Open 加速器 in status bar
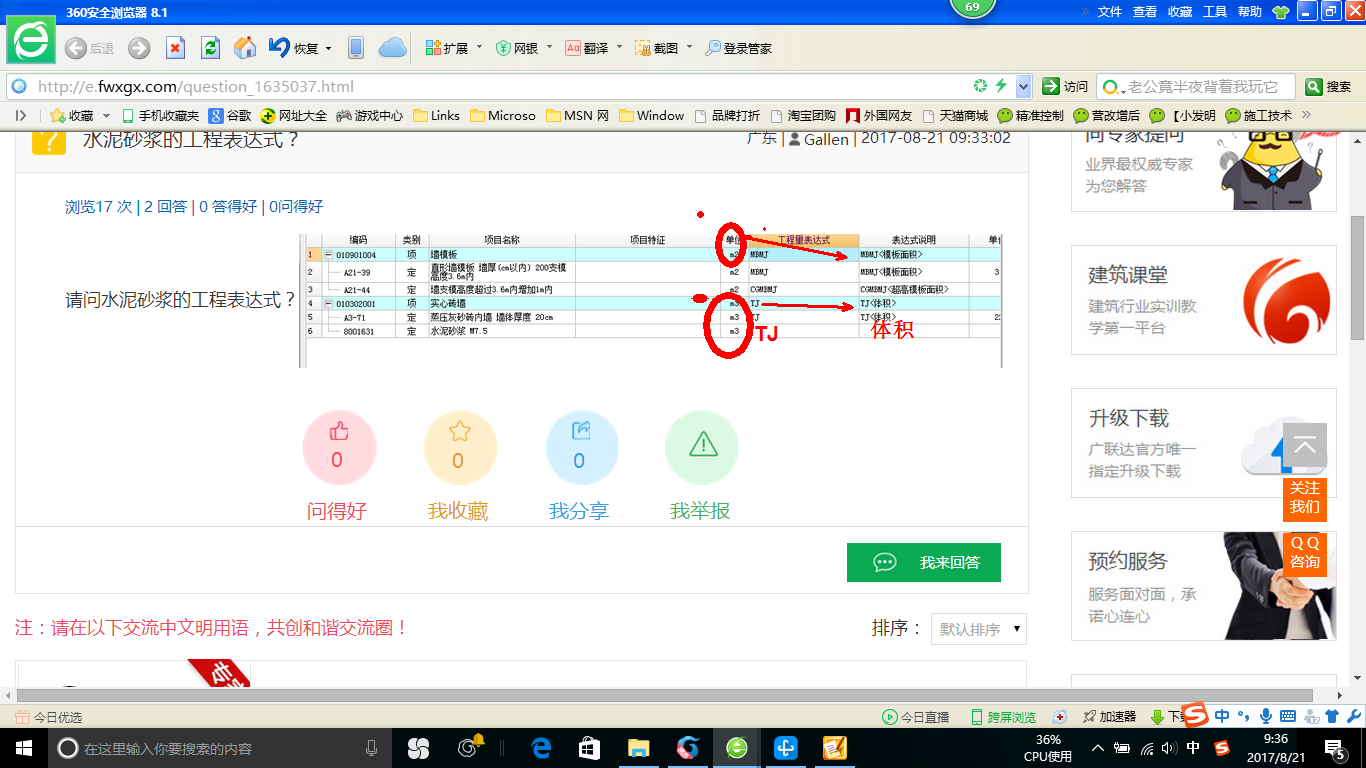This screenshot has height=768, width=1366. 1108,717
